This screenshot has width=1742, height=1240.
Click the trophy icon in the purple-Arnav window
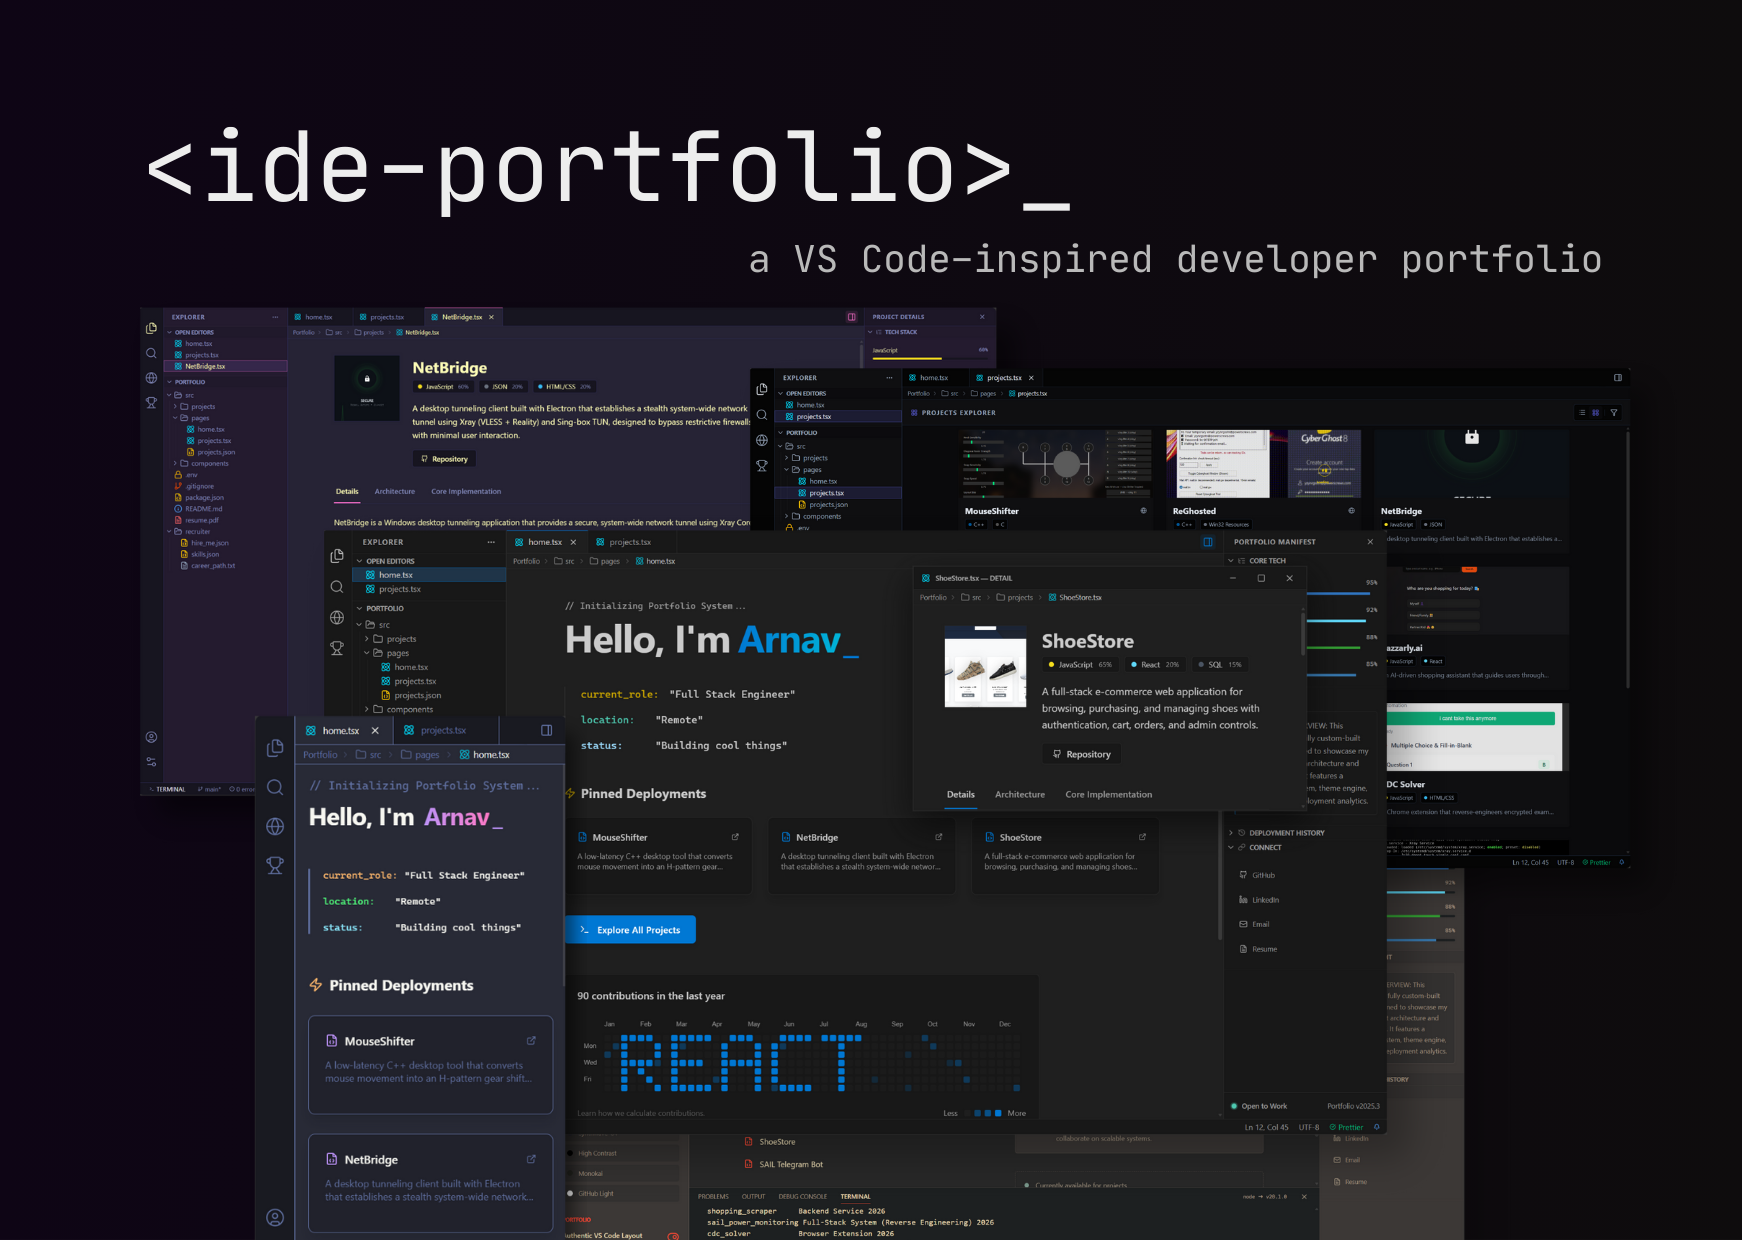click(275, 865)
